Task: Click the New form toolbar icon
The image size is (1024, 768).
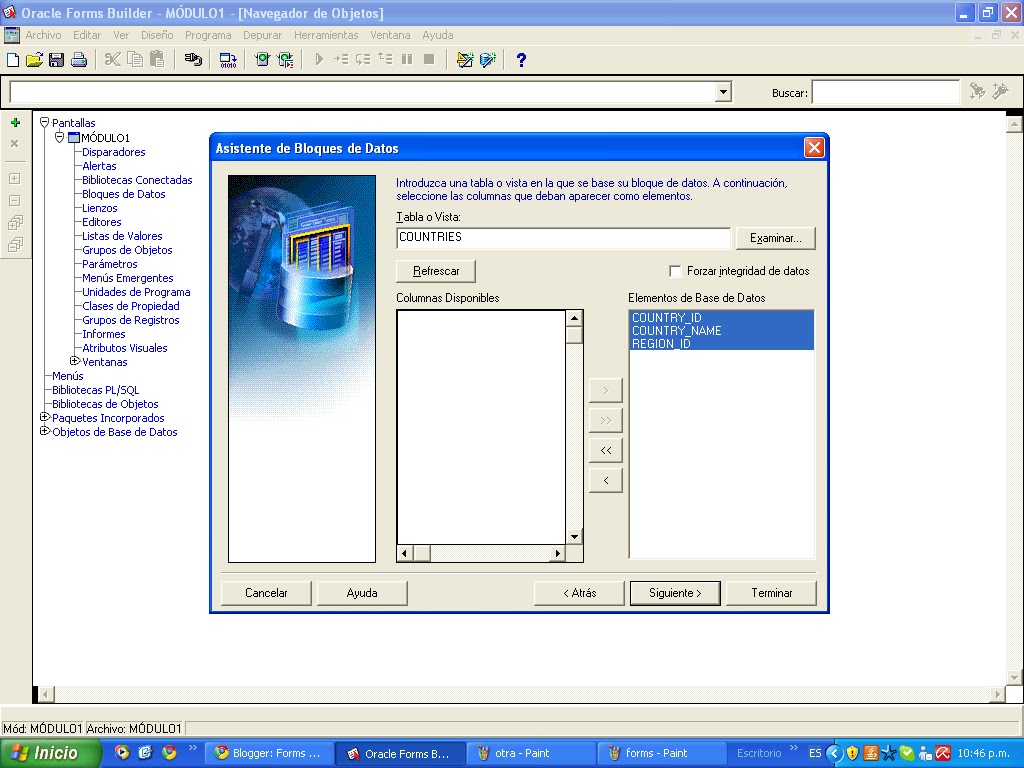Action: [x=13, y=60]
